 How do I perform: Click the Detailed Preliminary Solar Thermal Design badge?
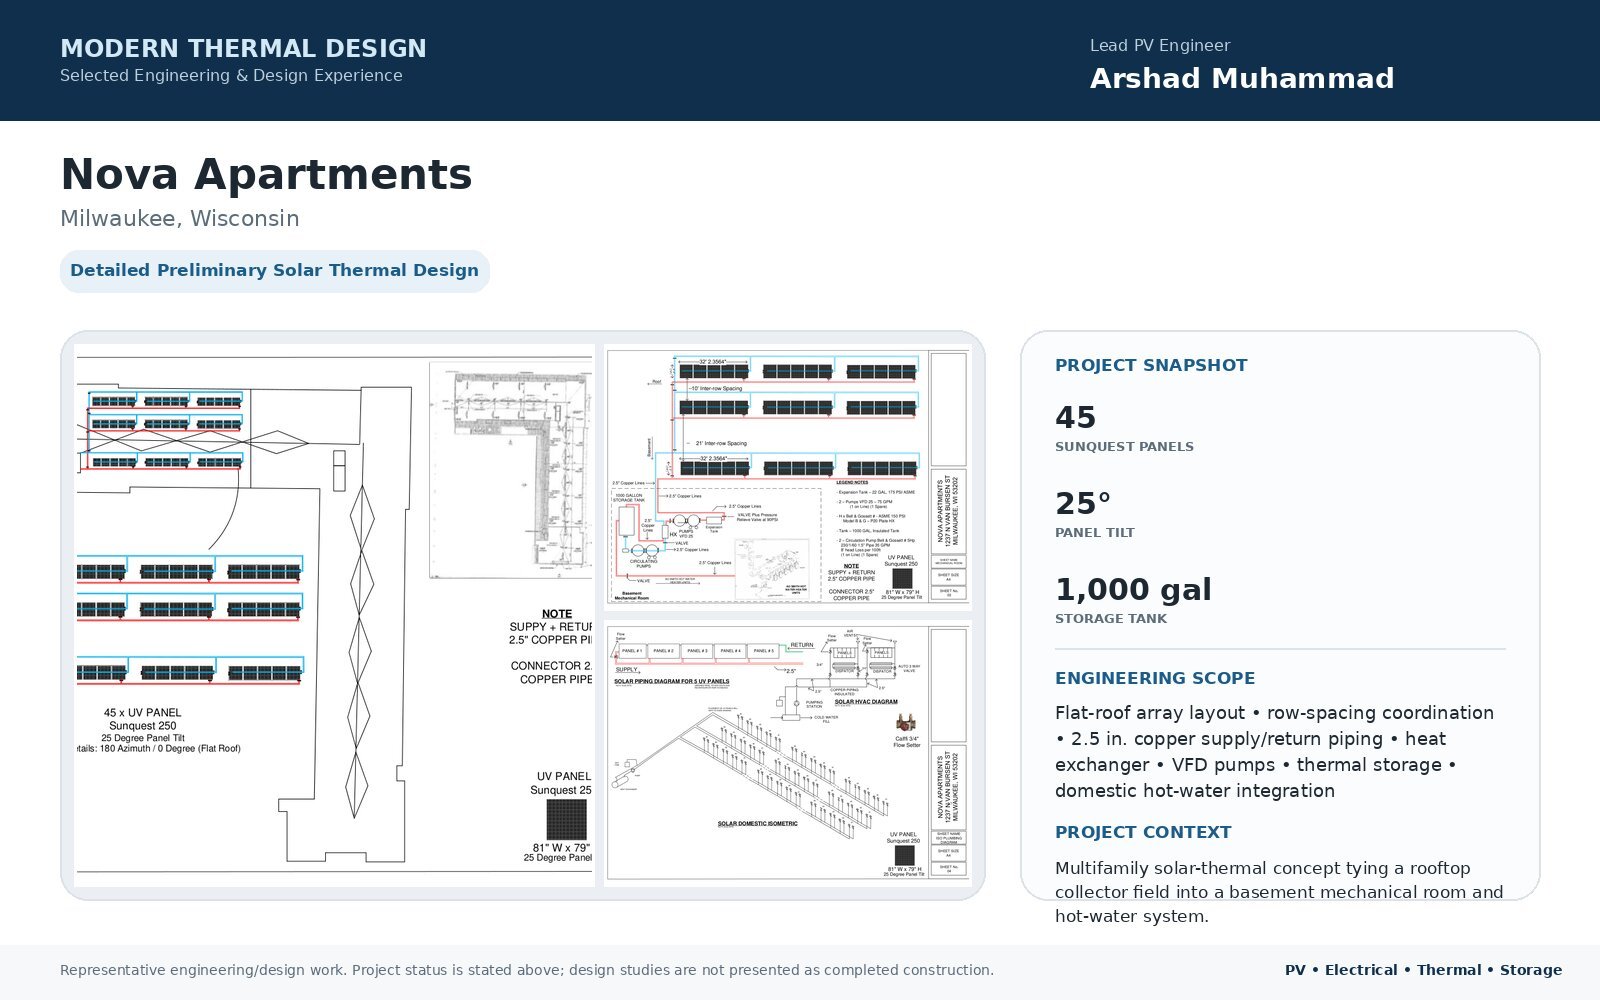tap(275, 271)
